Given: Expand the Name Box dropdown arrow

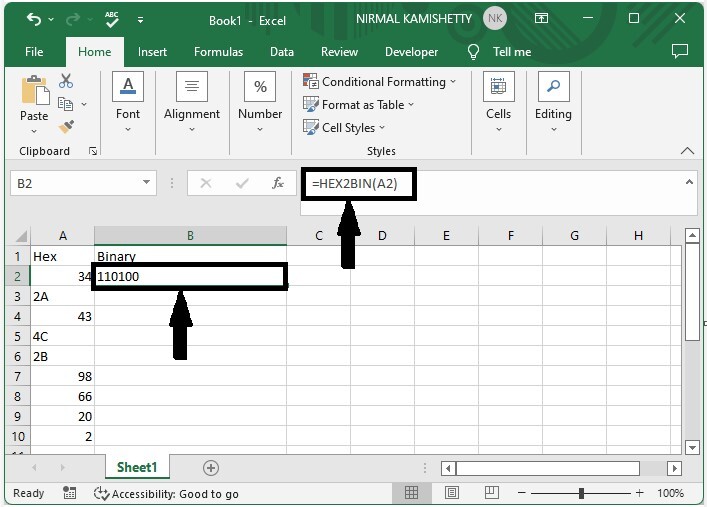Looking at the screenshot, I should pos(147,182).
